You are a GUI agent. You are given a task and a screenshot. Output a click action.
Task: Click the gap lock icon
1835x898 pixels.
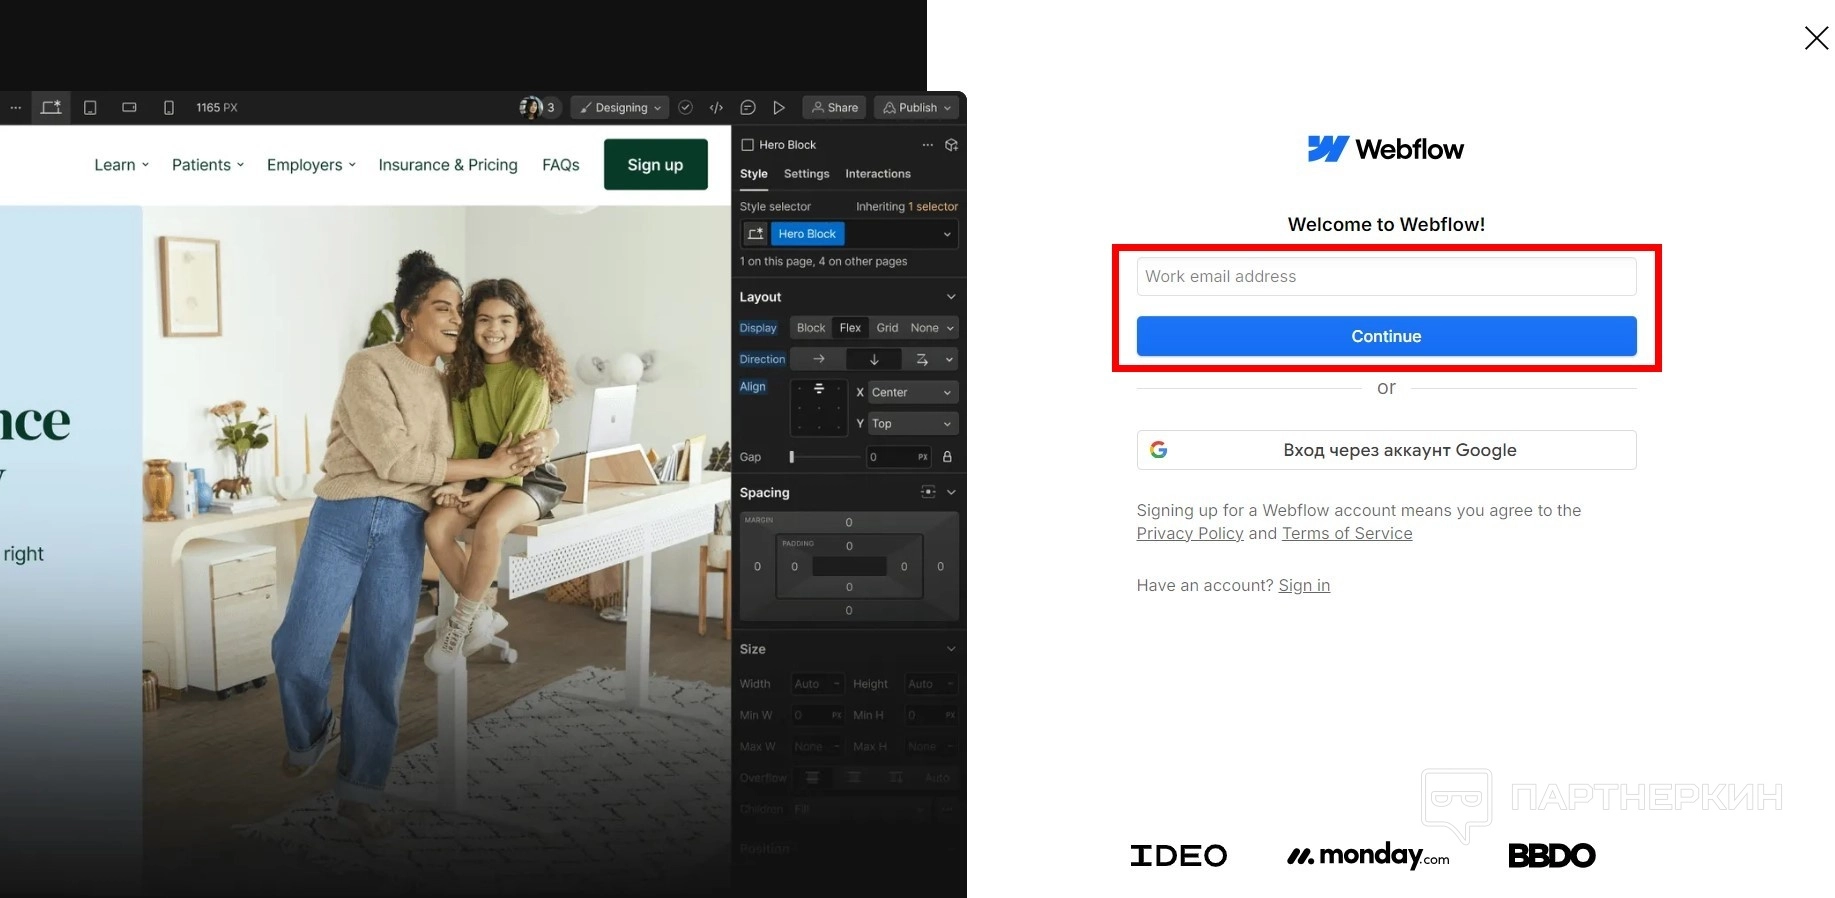[x=947, y=457]
